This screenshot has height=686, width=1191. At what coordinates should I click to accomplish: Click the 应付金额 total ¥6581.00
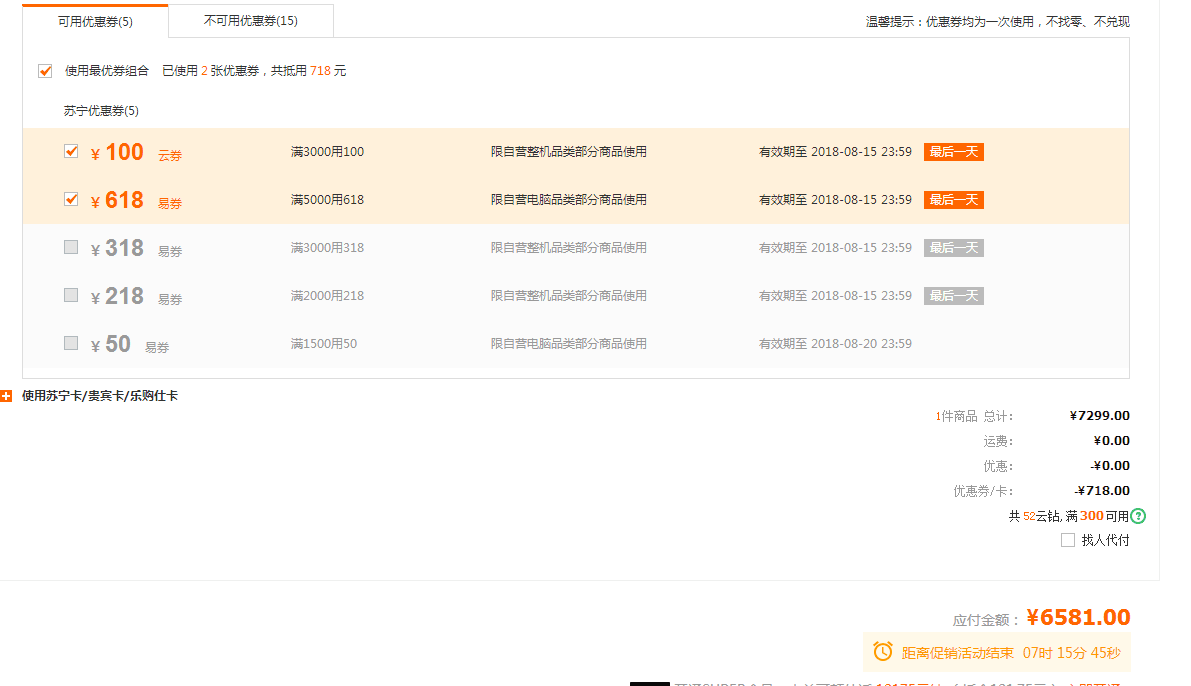point(1079,617)
